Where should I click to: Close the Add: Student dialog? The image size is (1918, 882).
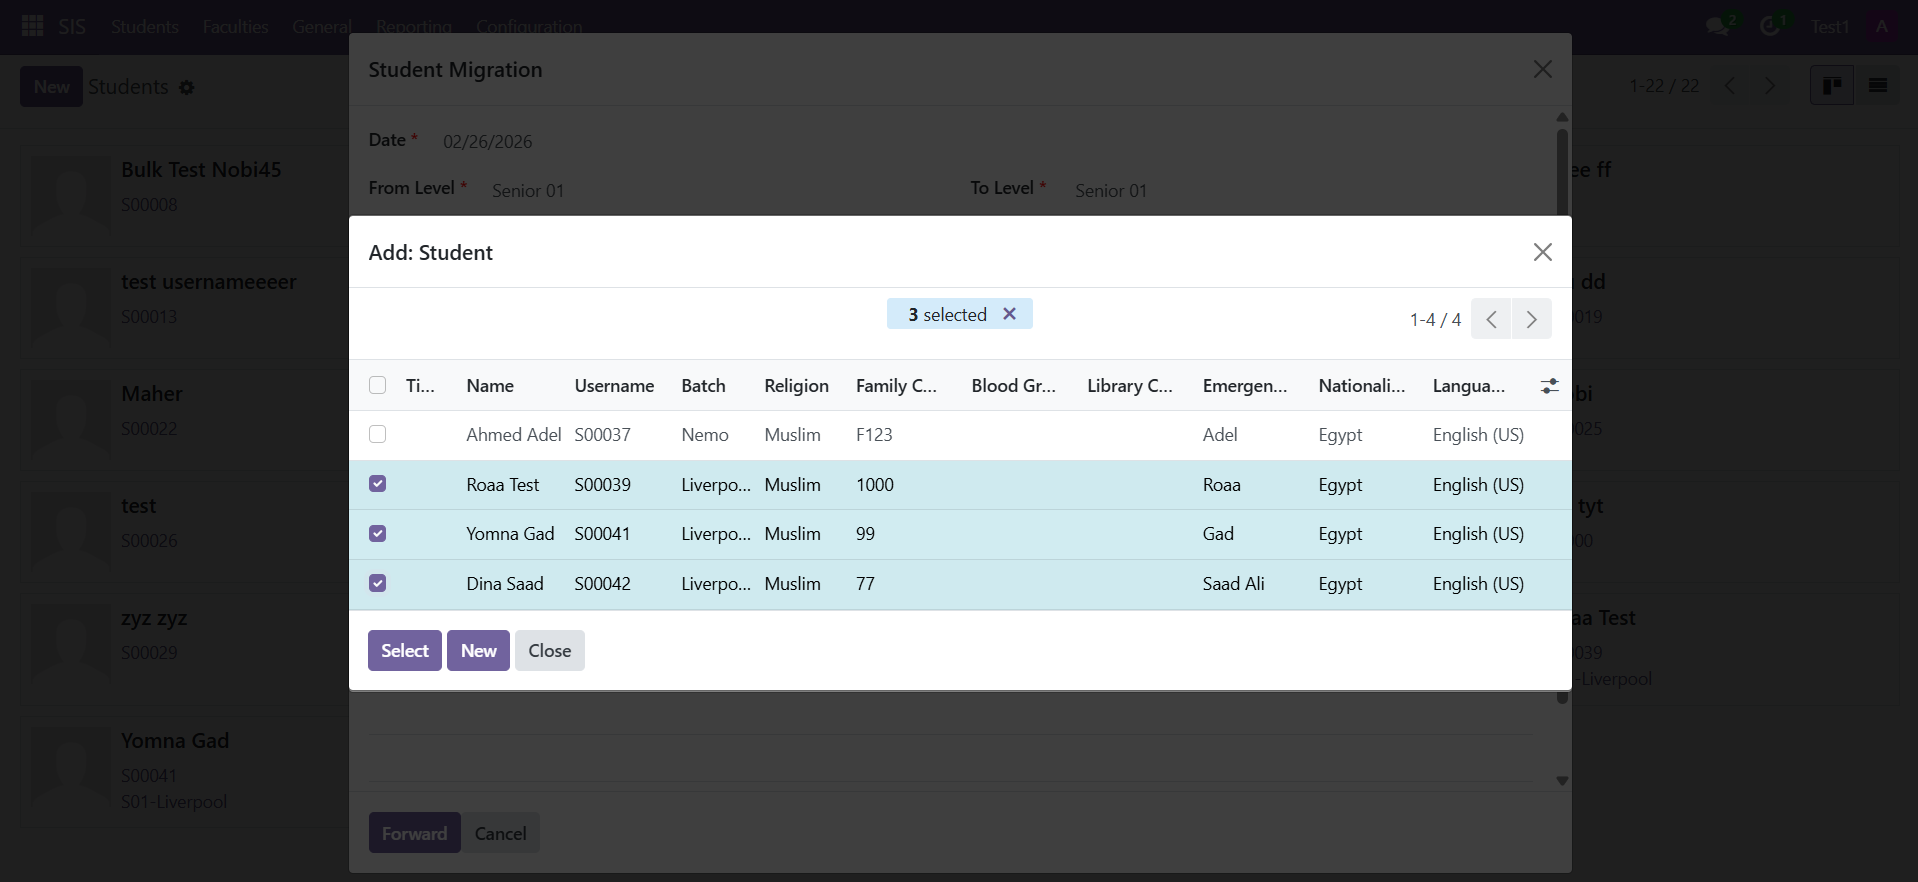point(1543,252)
